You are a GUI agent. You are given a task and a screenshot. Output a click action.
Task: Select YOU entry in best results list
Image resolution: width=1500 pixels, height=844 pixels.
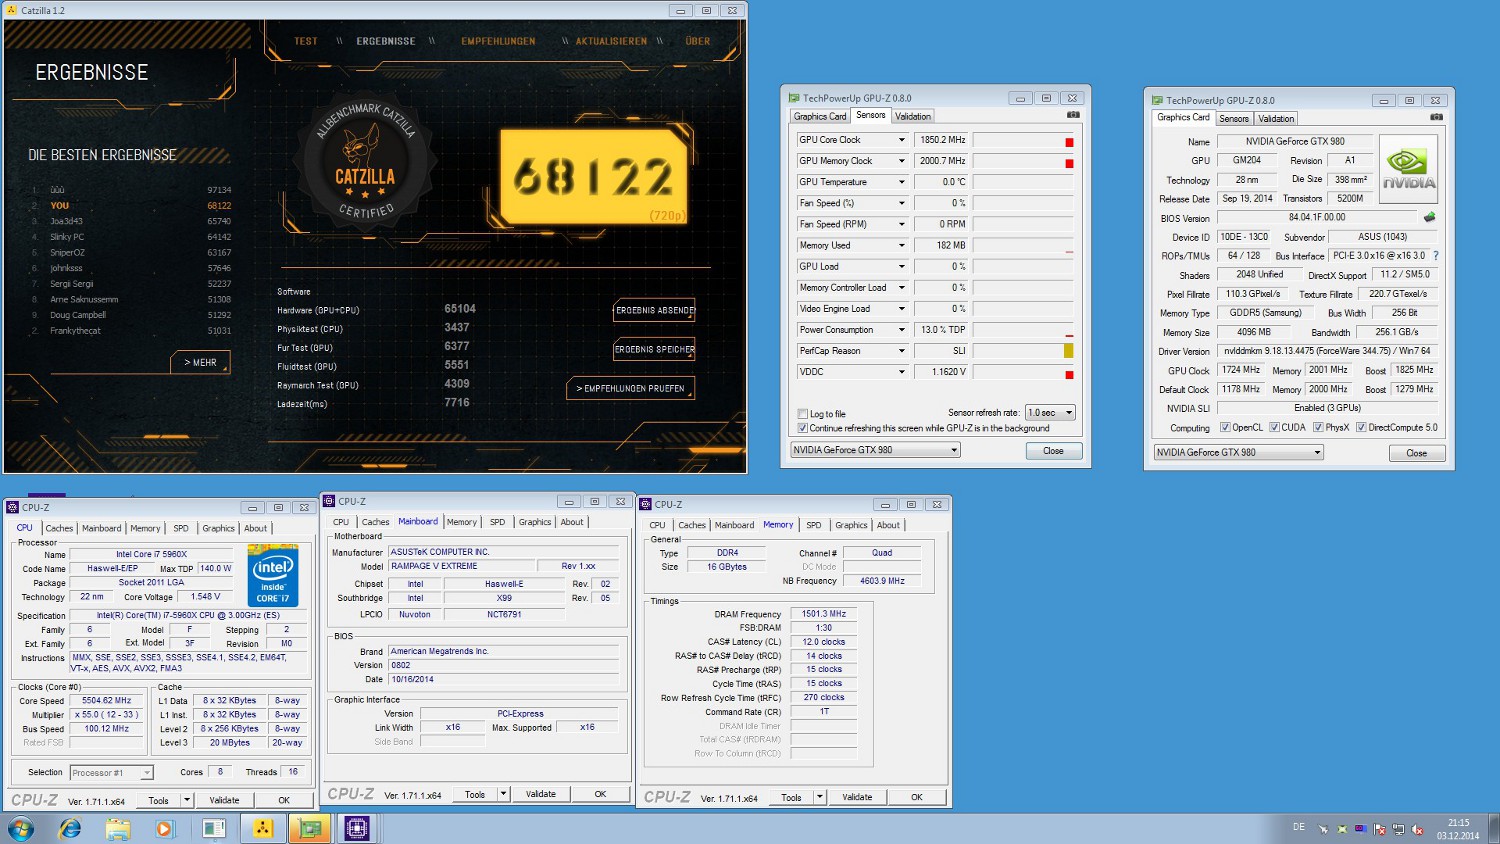pyautogui.click(x=130, y=206)
